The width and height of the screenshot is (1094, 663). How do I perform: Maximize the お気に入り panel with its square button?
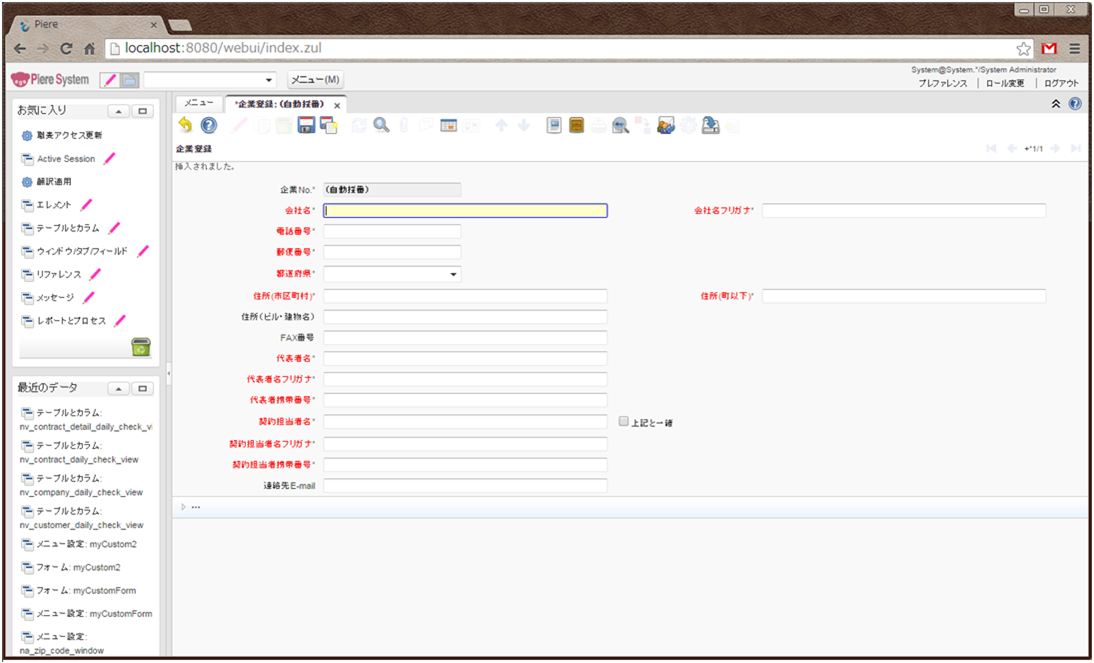(x=142, y=112)
